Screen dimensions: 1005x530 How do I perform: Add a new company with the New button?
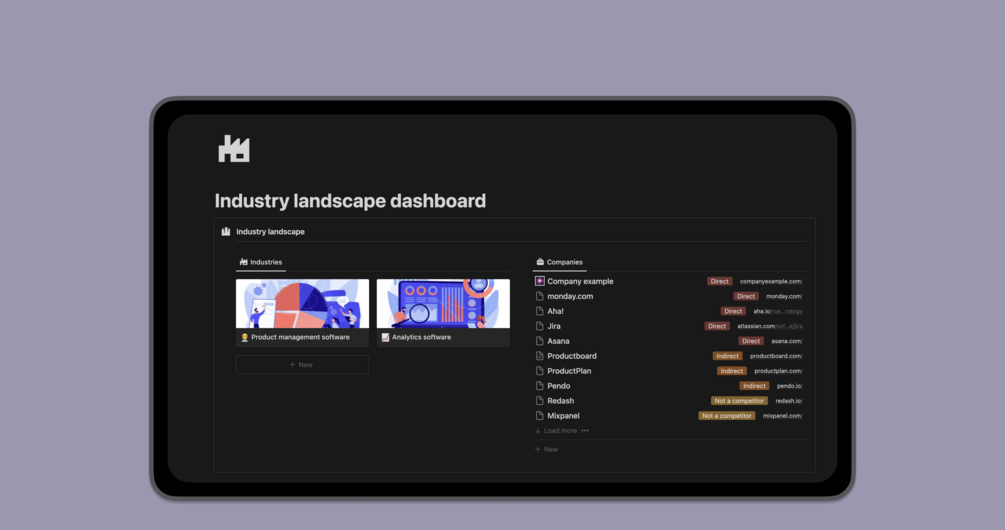547,449
